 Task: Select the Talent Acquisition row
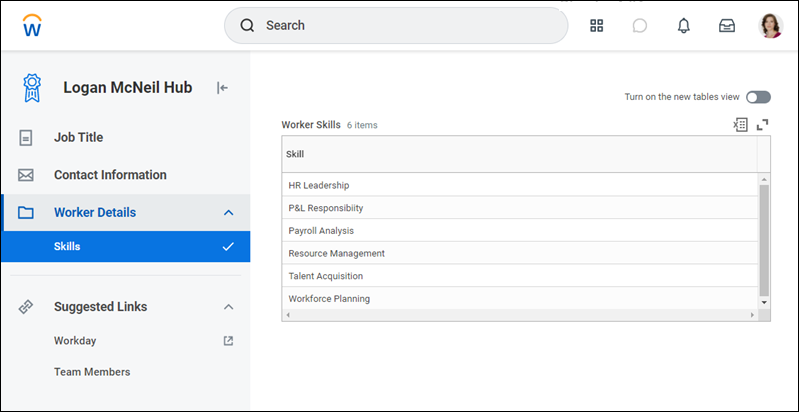520,276
